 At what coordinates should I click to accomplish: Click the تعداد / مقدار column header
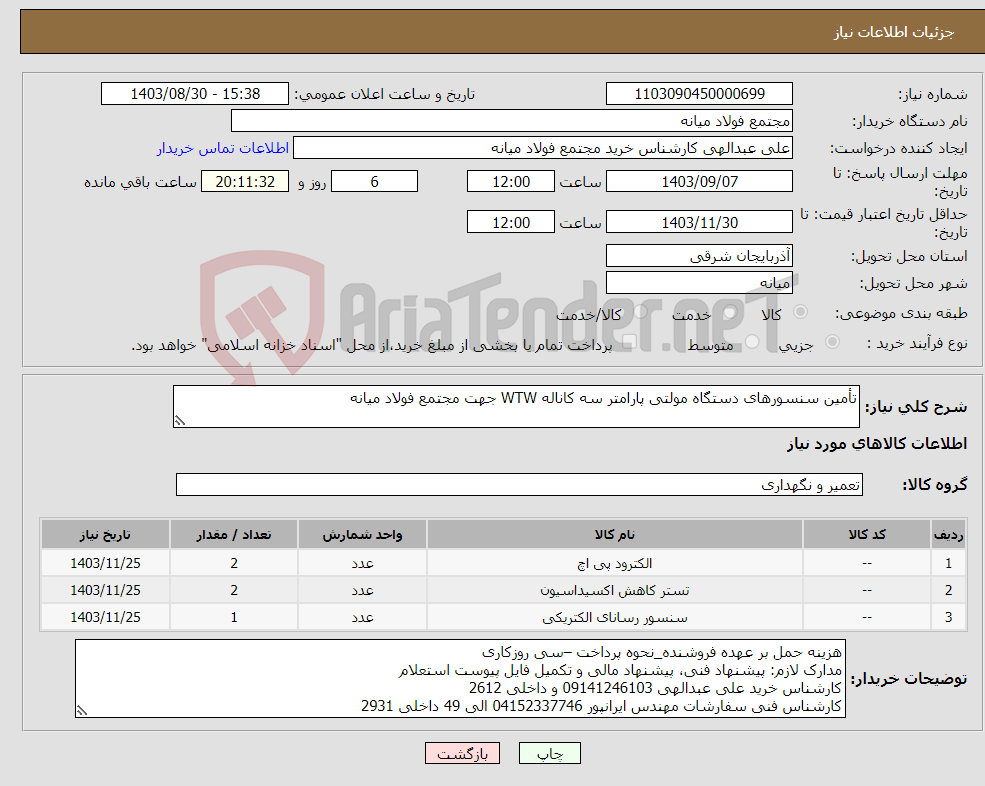(234, 534)
